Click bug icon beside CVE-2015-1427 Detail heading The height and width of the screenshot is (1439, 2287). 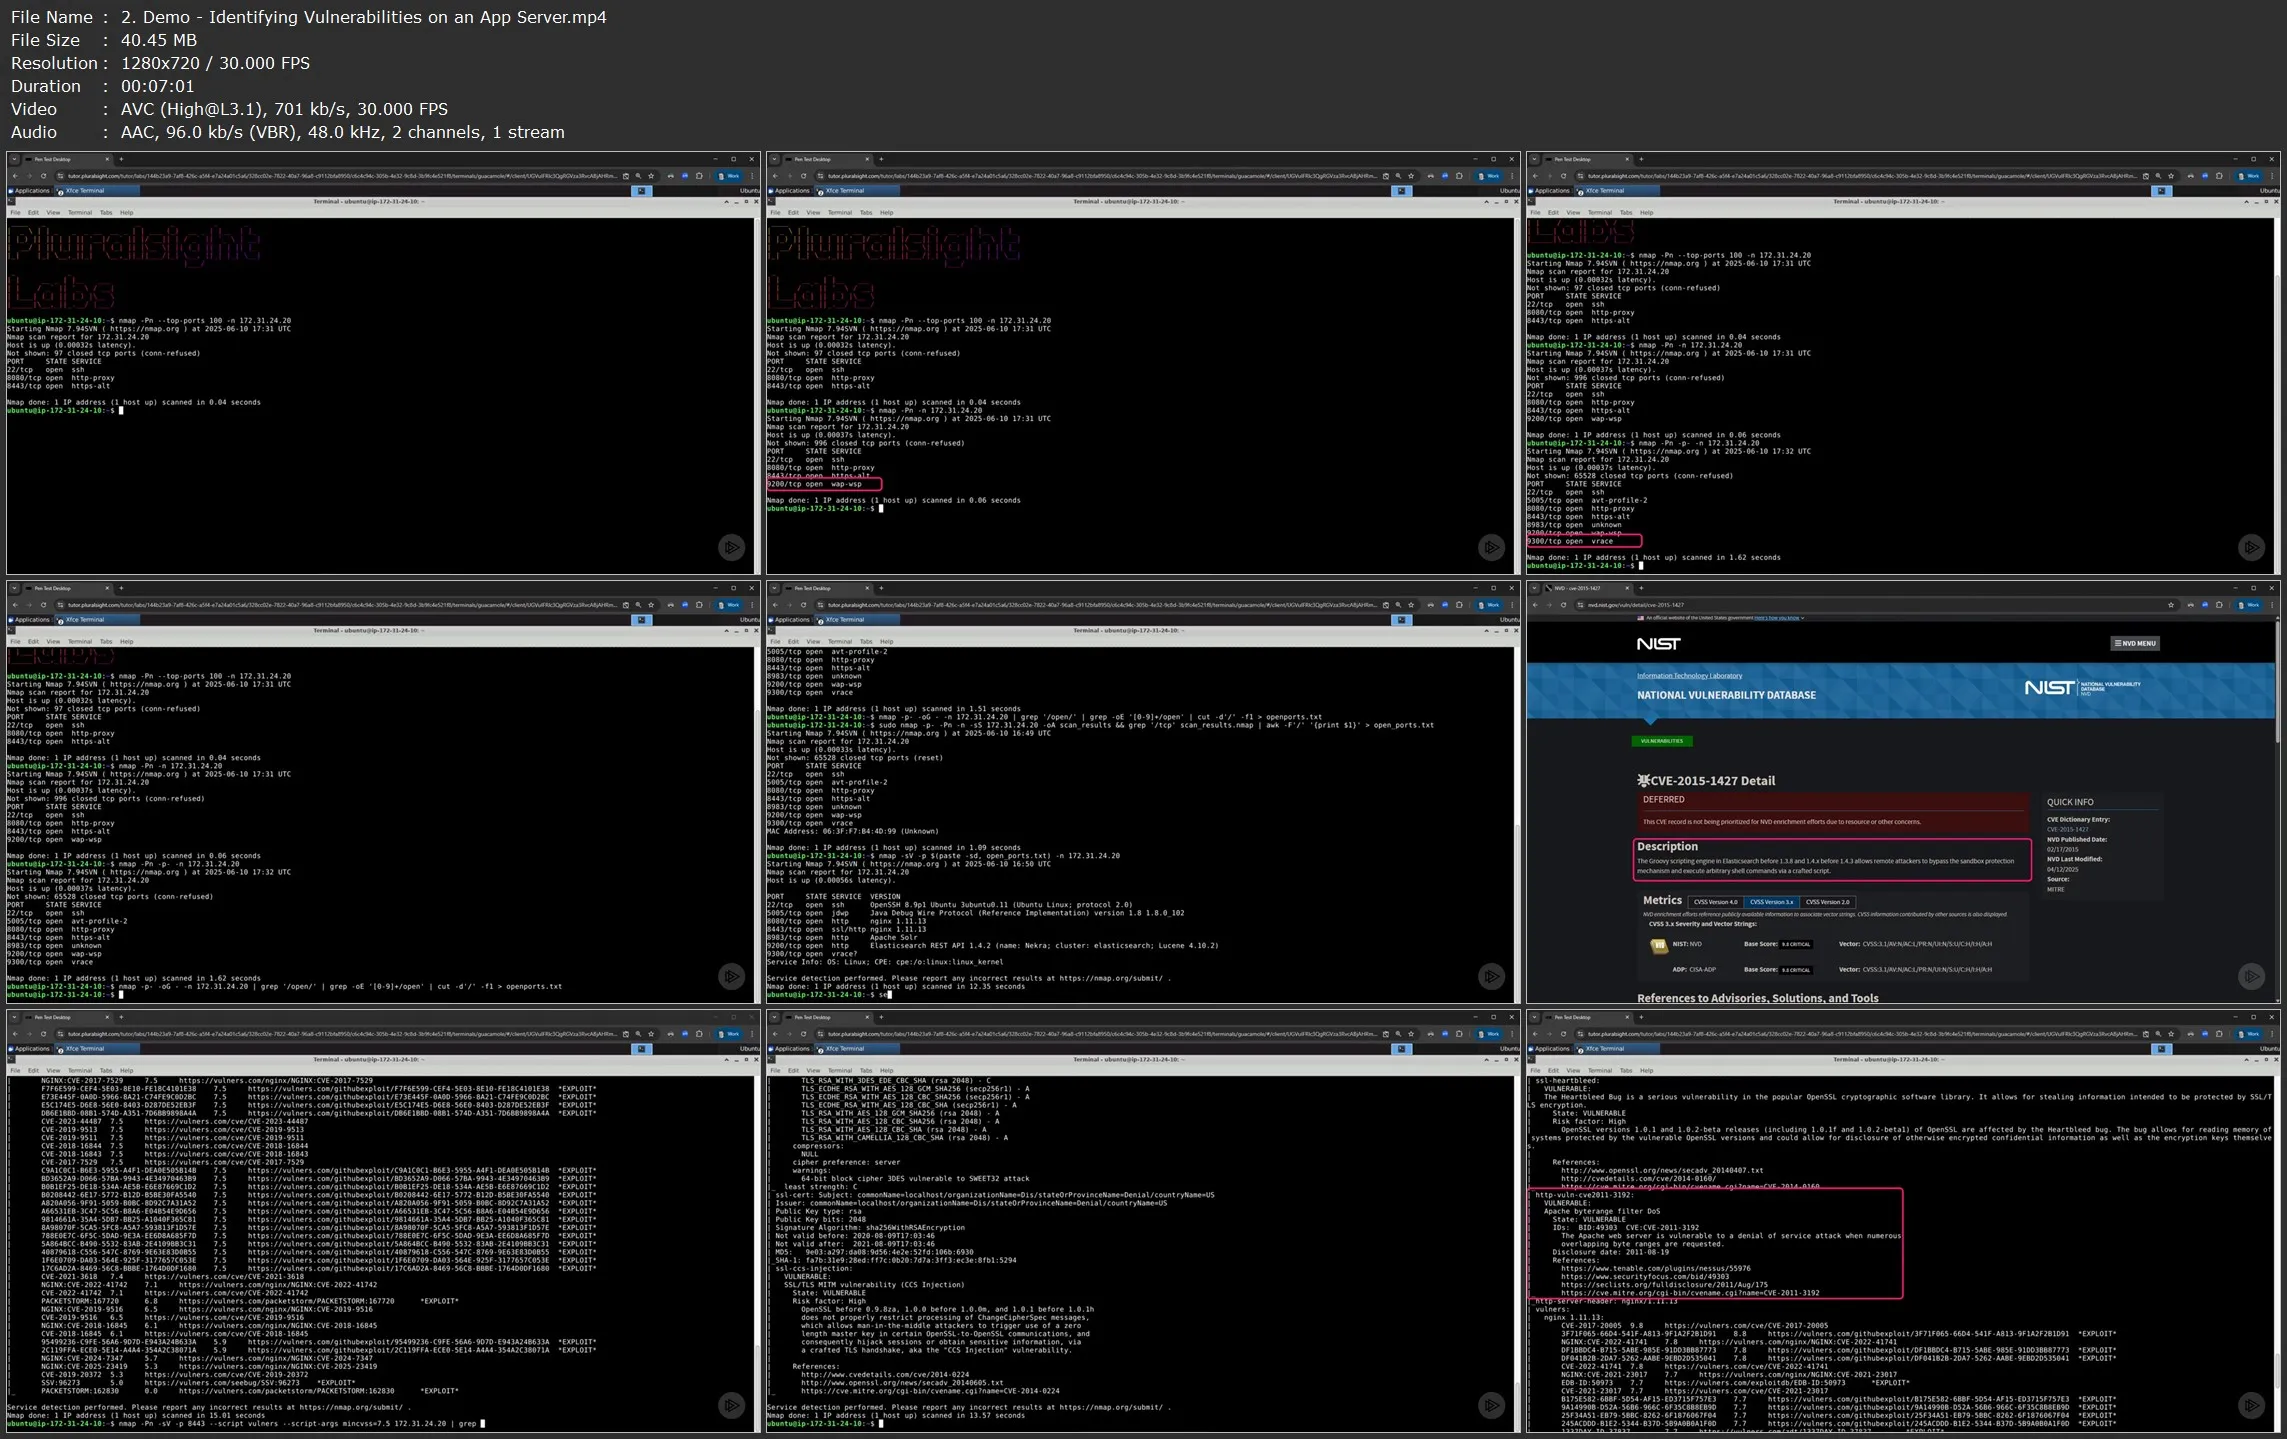click(1642, 780)
